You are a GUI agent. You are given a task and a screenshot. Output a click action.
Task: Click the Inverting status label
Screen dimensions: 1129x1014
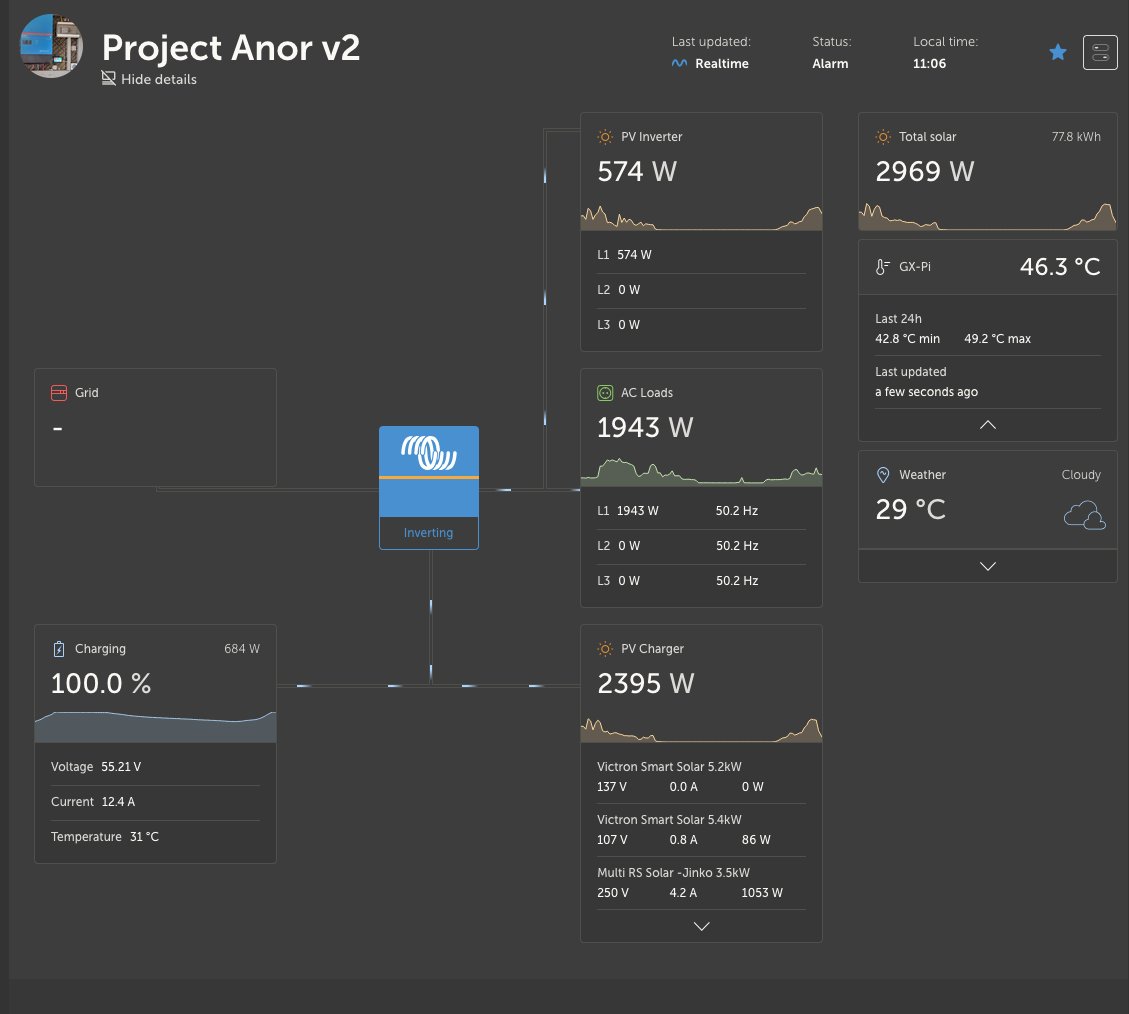click(x=428, y=533)
